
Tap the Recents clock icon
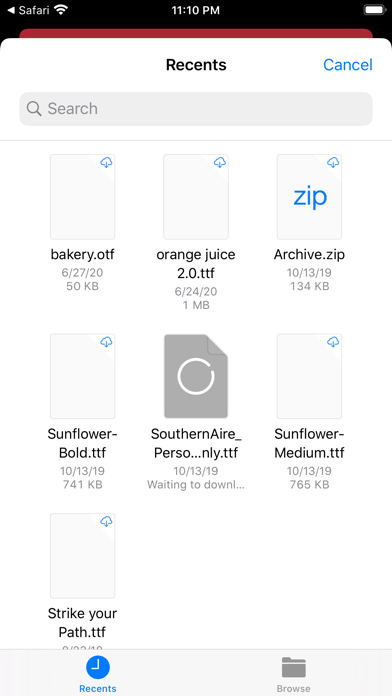click(98, 668)
